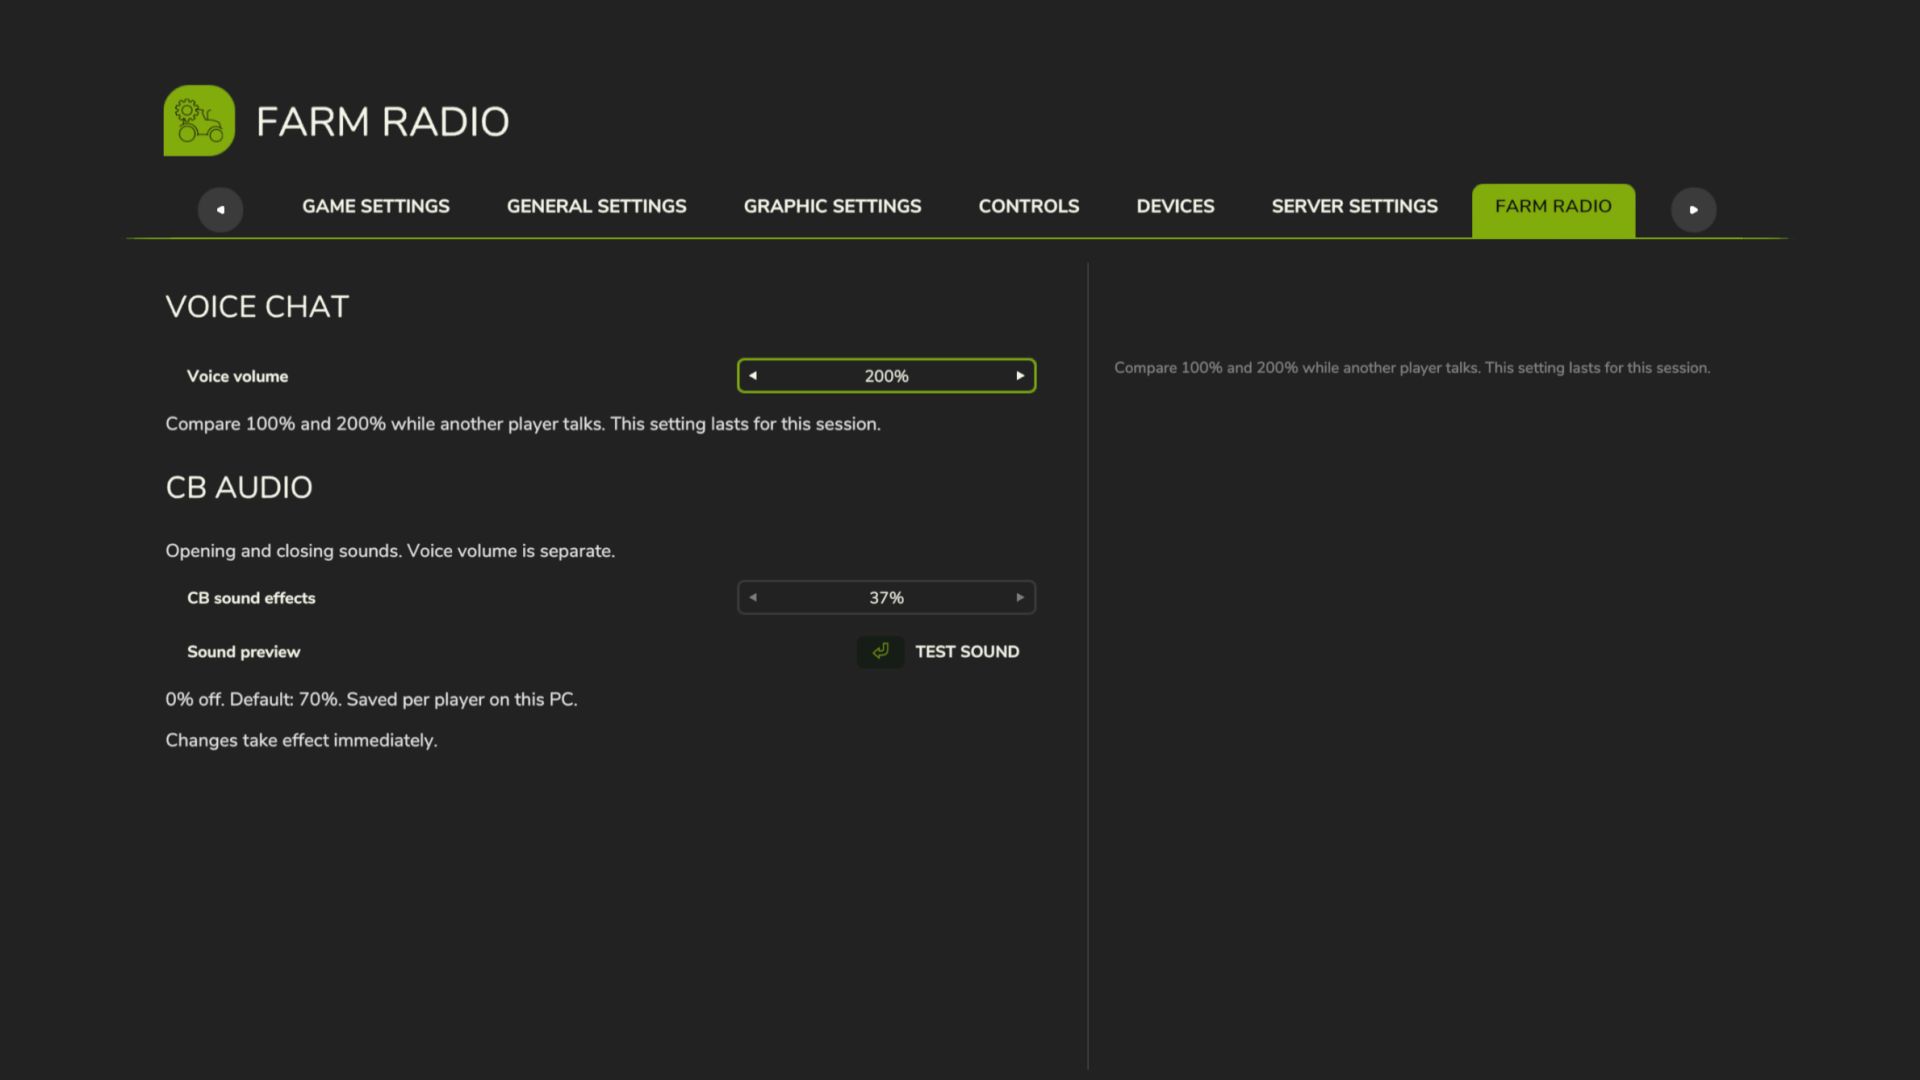The image size is (1920, 1080).
Task: Open the Game Settings tab
Action: [376, 206]
